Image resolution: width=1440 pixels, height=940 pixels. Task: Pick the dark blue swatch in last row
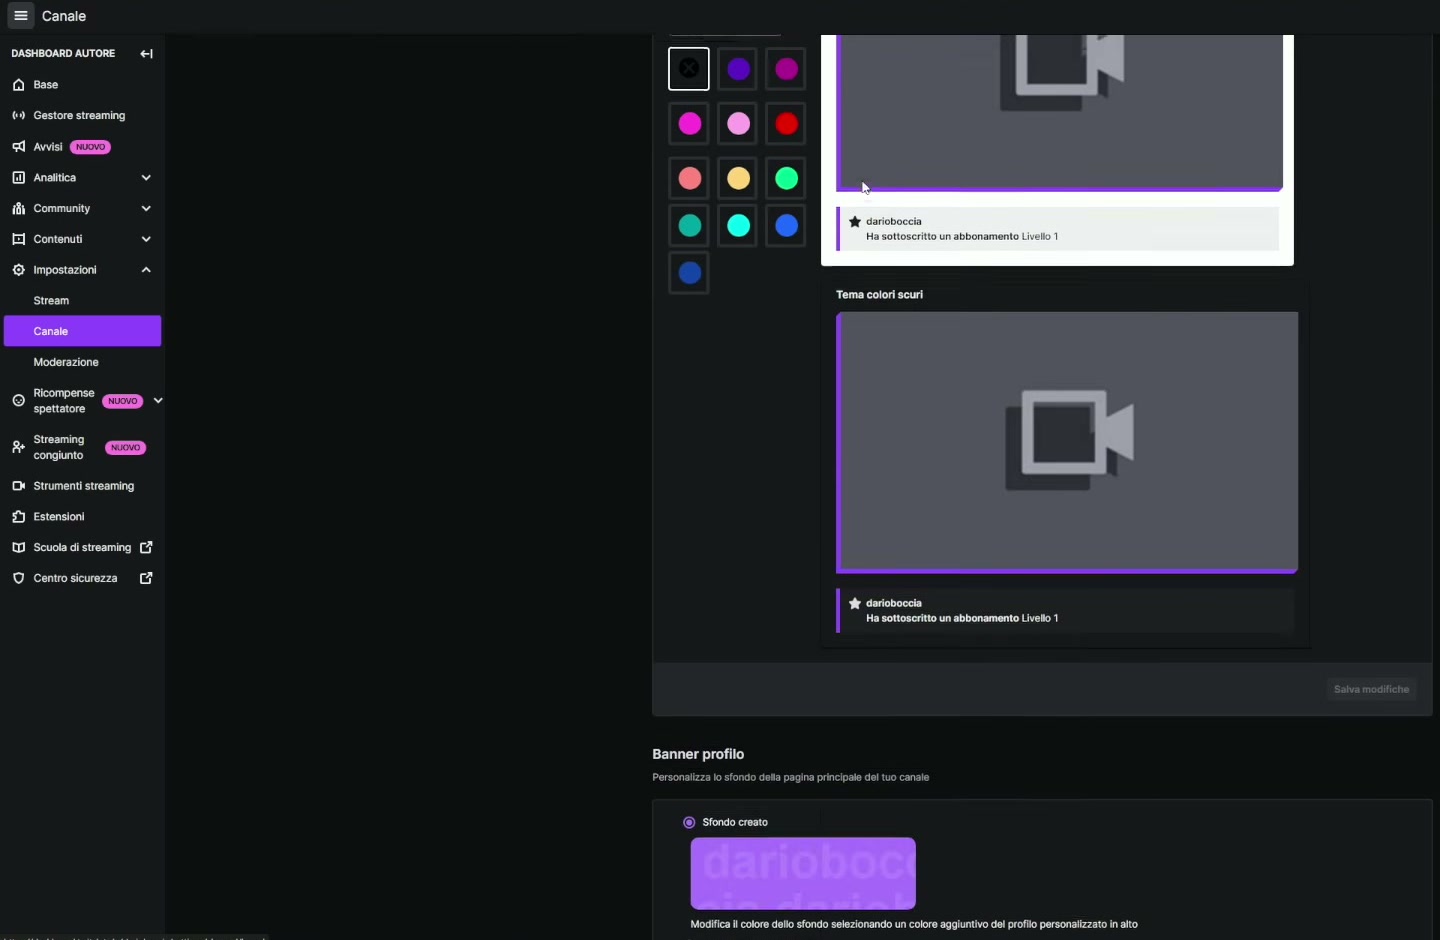pyautogui.click(x=689, y=273)
